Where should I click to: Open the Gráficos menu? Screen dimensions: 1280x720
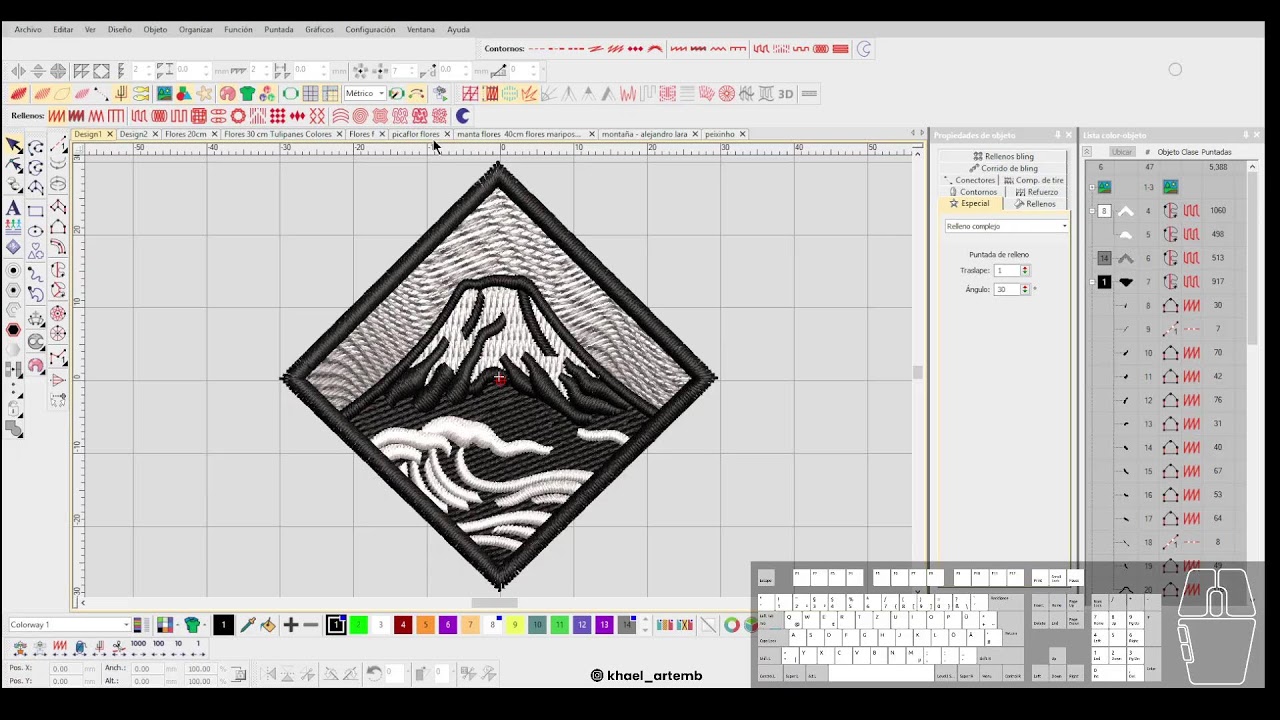tap(319, 30)
